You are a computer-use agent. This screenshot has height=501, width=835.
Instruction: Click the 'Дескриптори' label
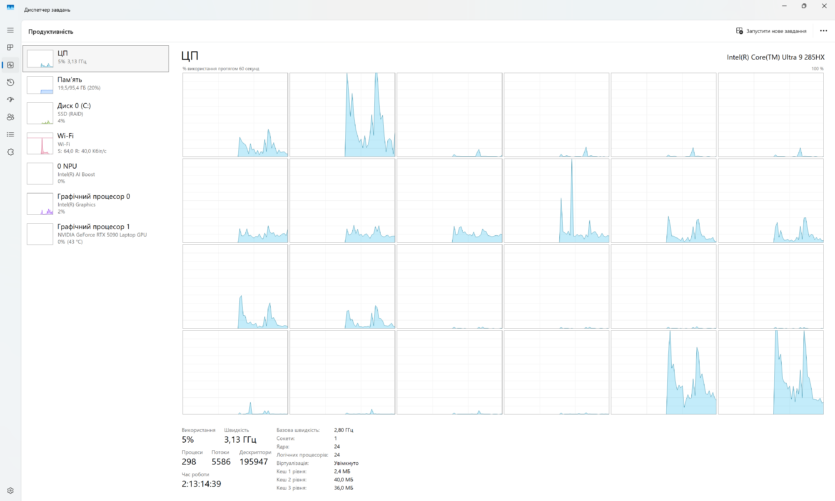(x=255, y=452)
